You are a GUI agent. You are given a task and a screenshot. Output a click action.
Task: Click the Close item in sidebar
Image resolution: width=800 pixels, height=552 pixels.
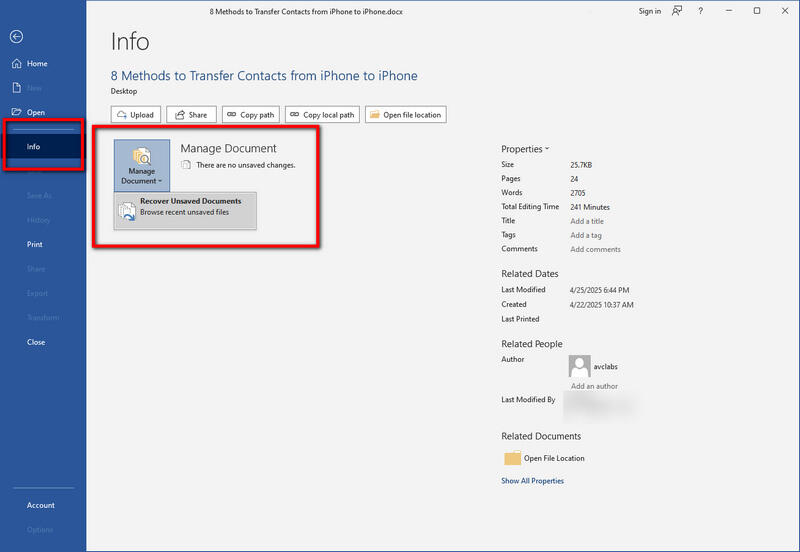(36, 342)
